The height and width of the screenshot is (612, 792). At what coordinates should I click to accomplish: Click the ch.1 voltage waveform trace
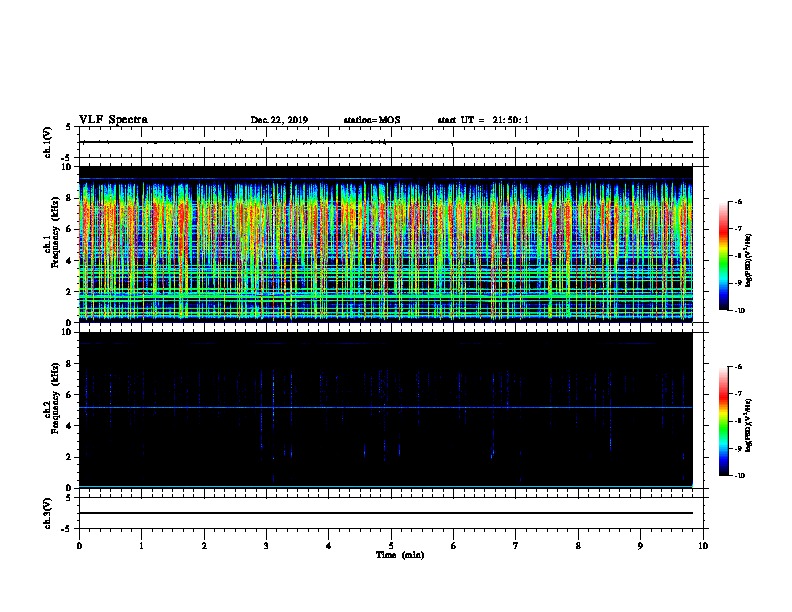coord(387,142)
